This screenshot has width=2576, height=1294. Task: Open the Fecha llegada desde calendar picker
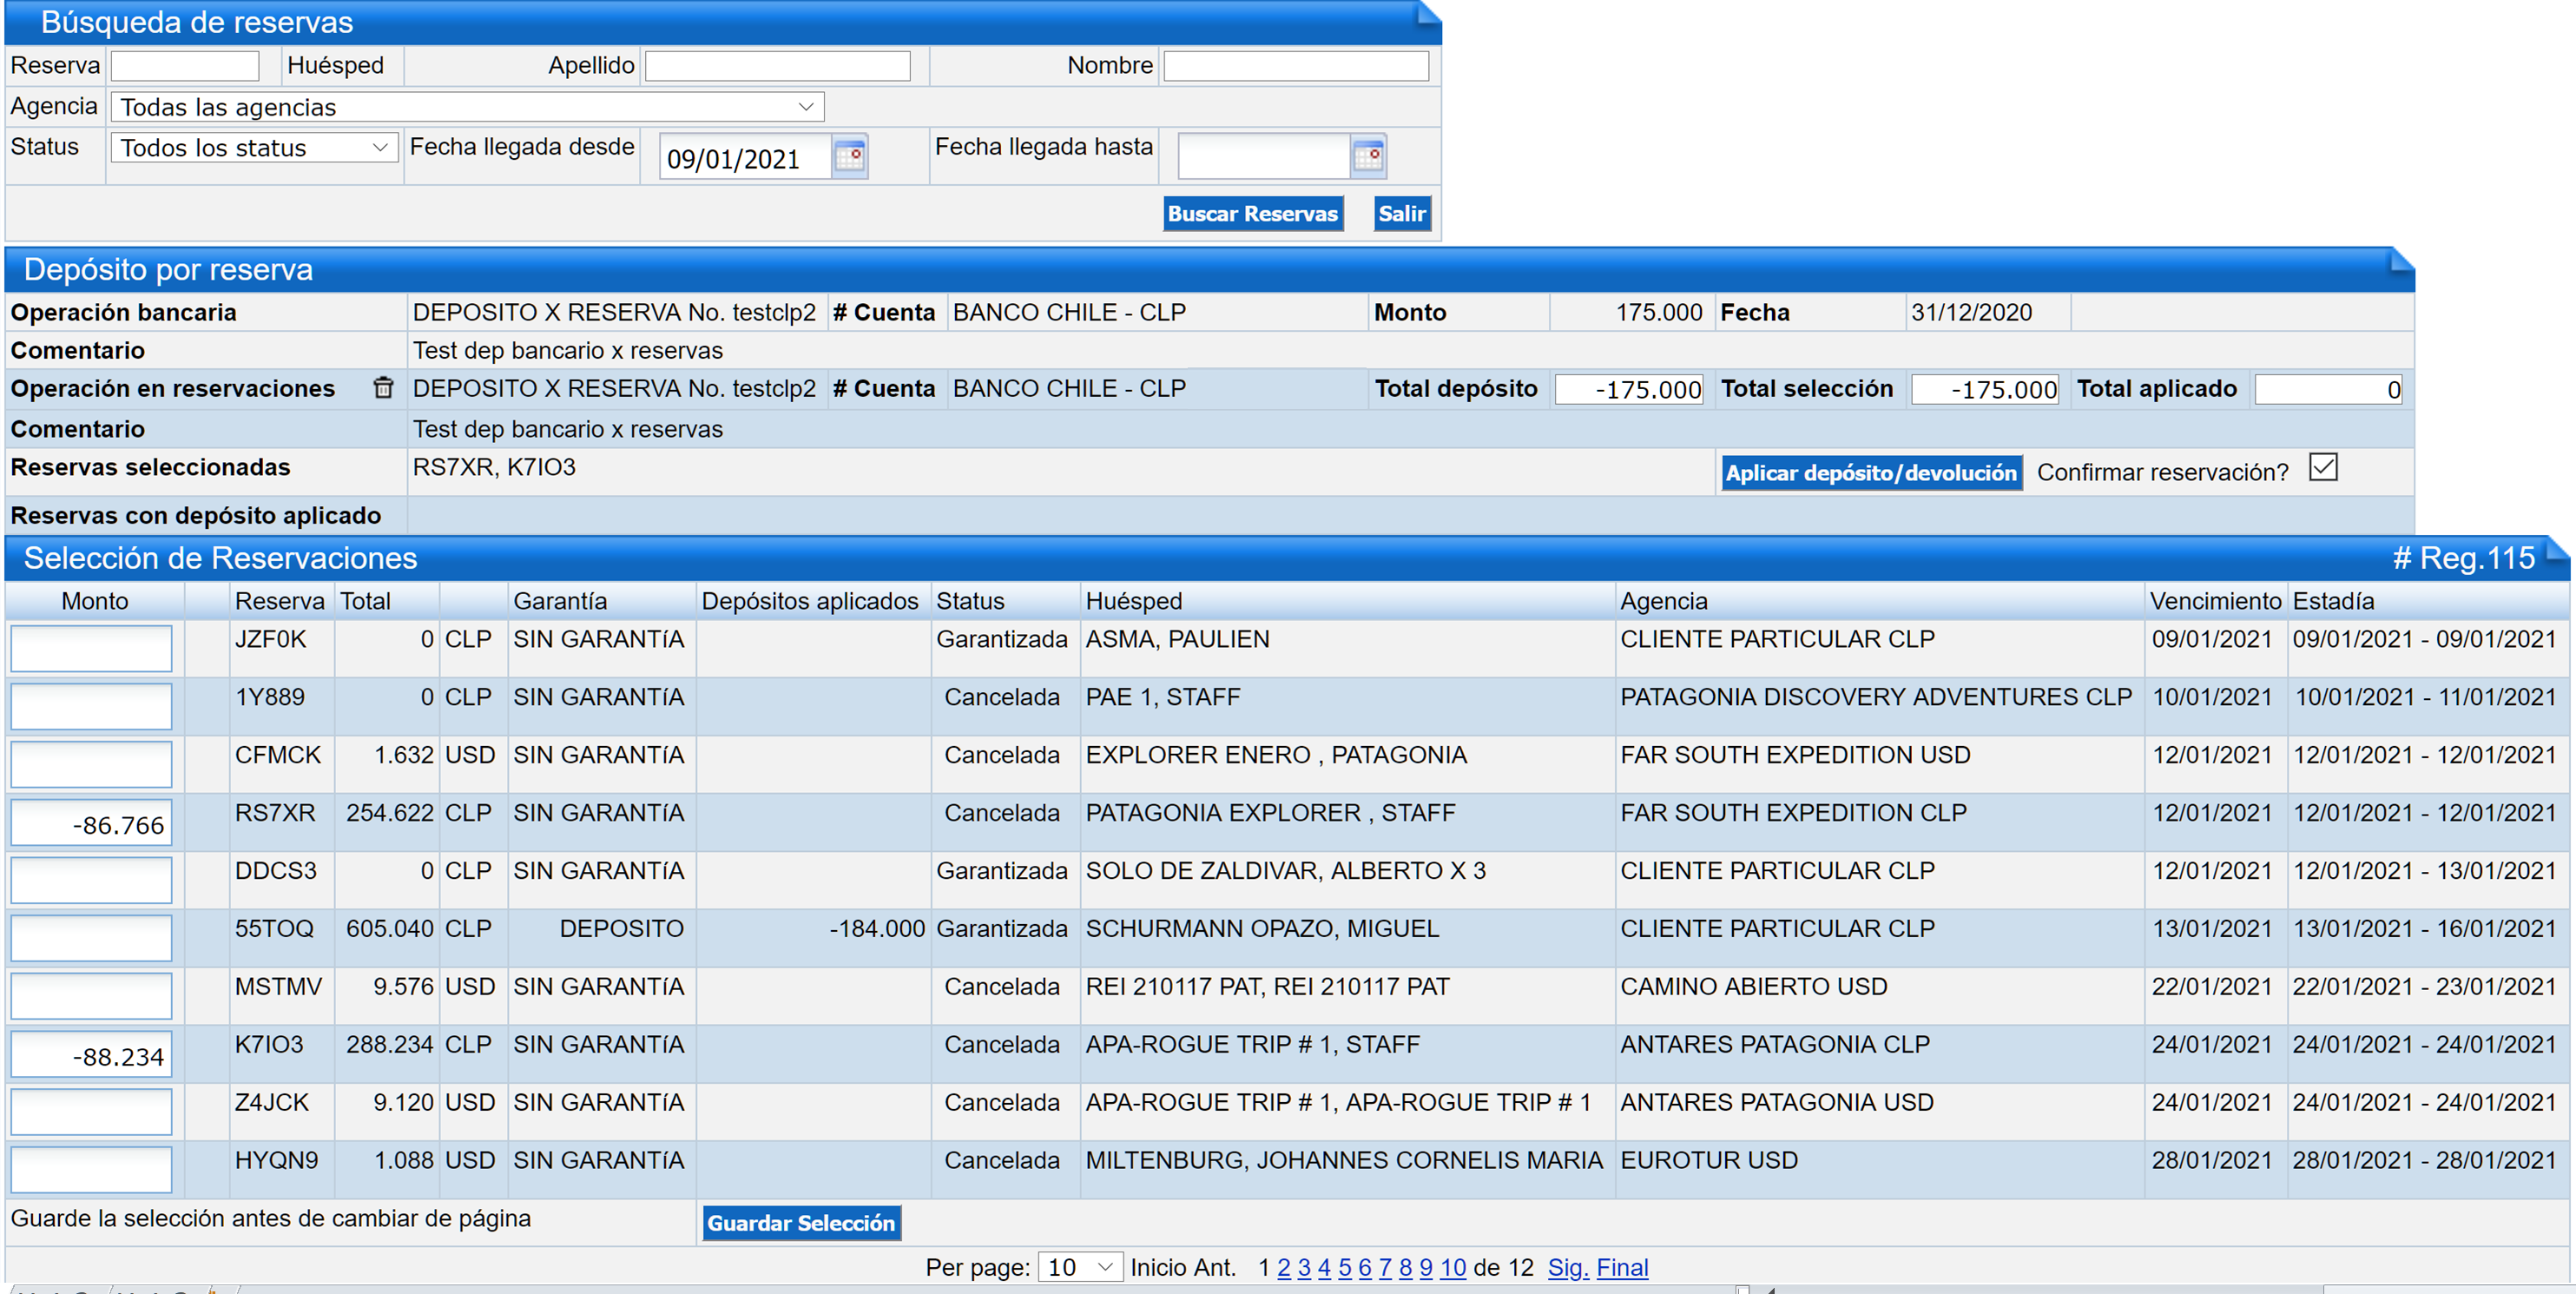point(849,156)
